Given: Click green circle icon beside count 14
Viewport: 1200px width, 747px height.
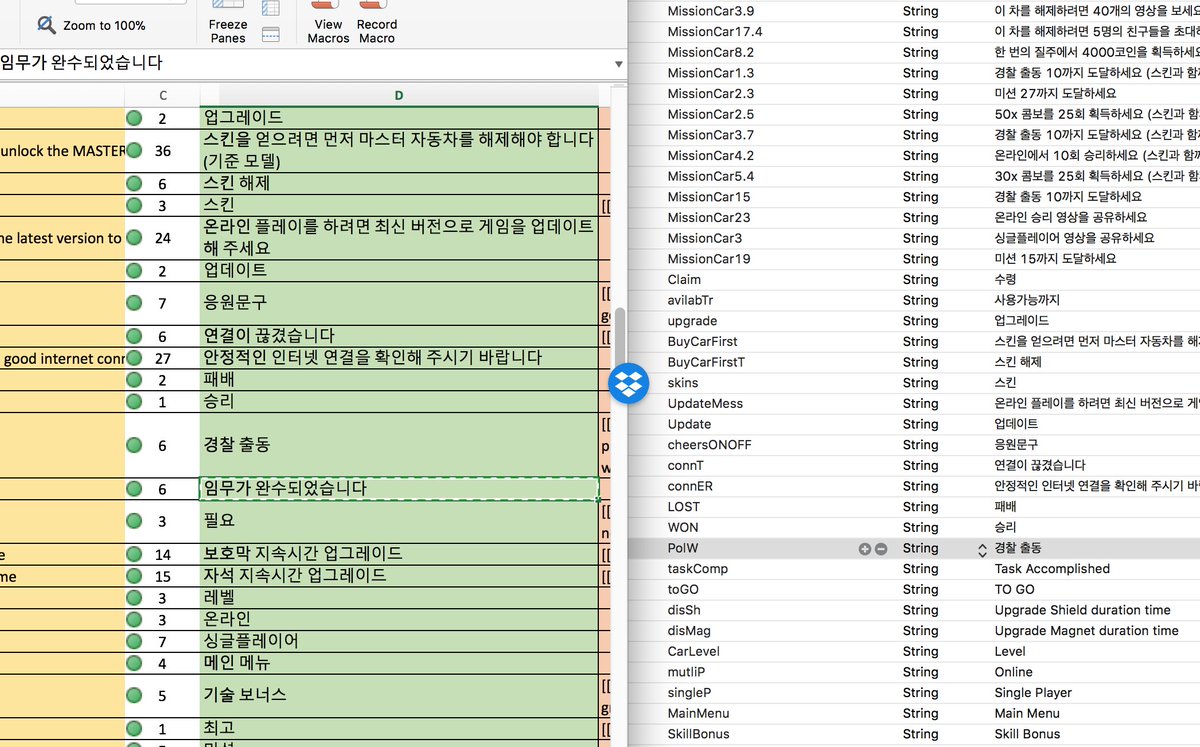Looking at the screenshot, I should (x=134, y=554).
